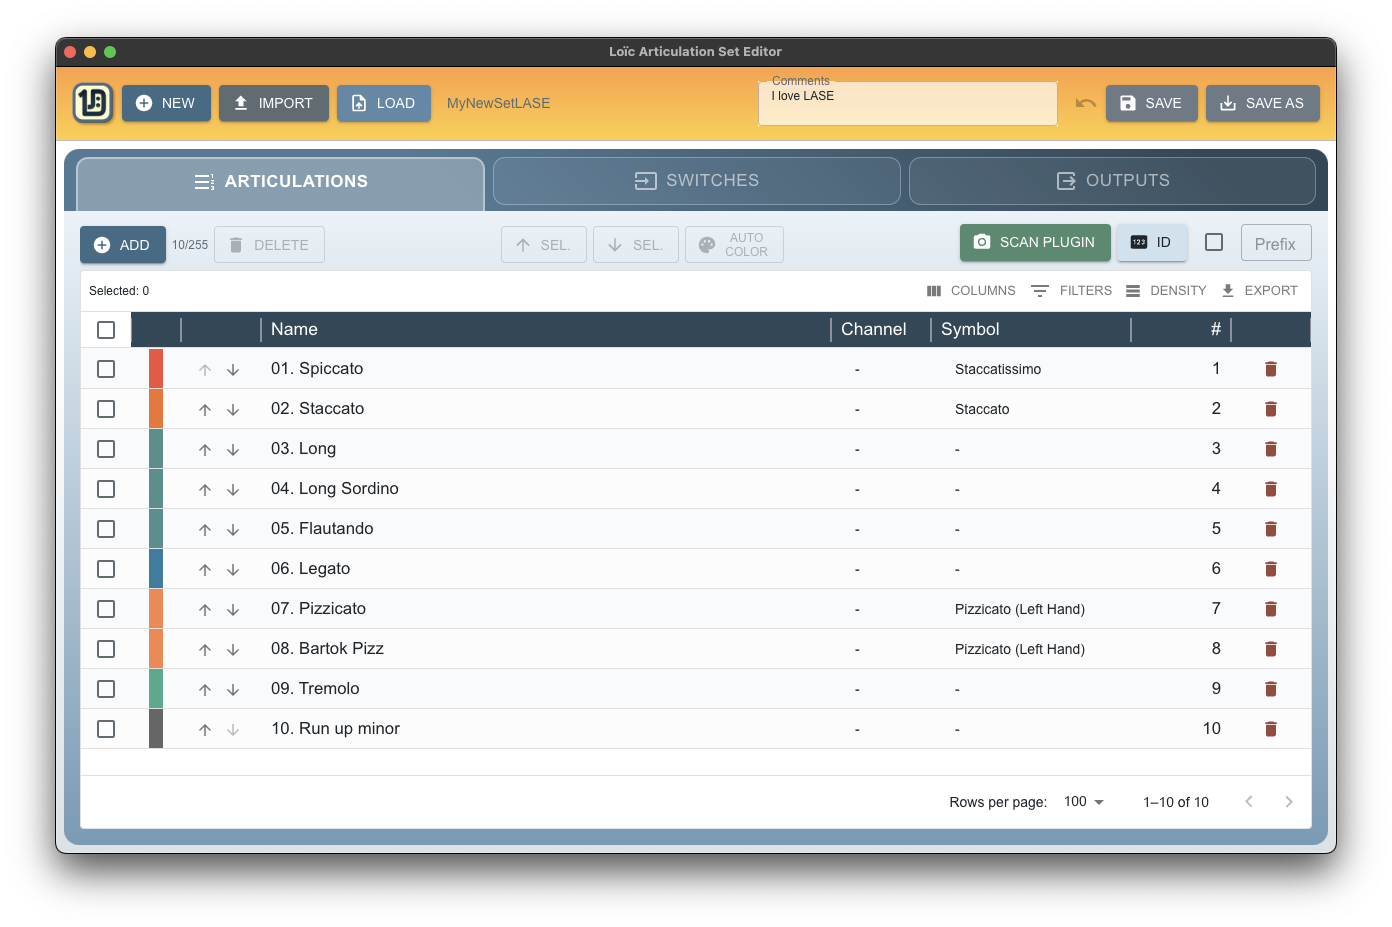Toggle the select-all checkbox in table header
Image resolution: width=1392 pixels, height=927 pixels.
[x=106, y=330]
